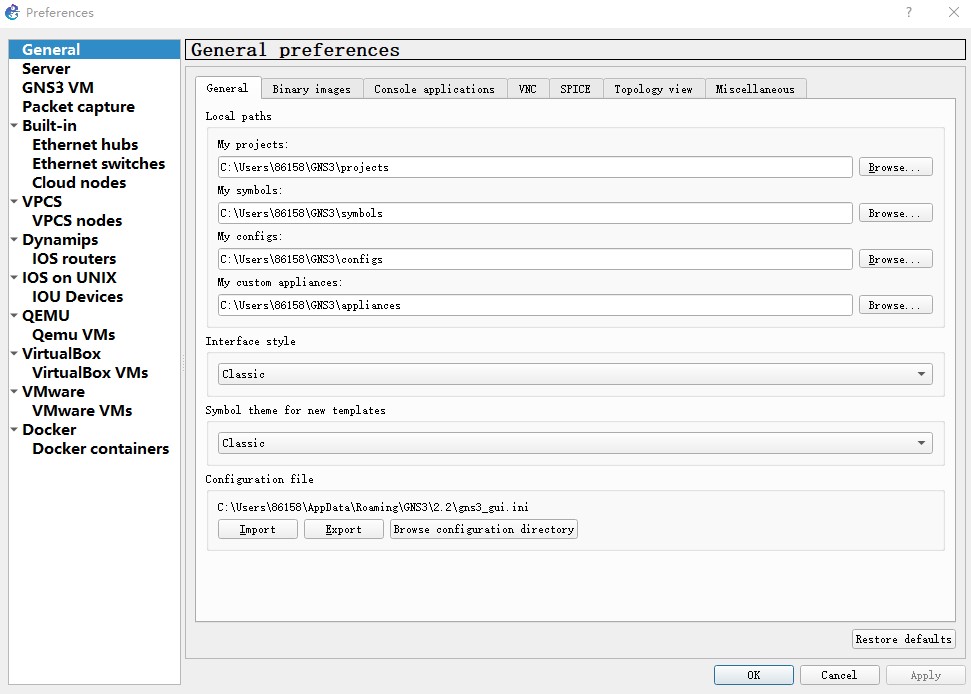The image size is (971, 694).
Task: Switch to the Console applications tab
Action: pos(435,89)
